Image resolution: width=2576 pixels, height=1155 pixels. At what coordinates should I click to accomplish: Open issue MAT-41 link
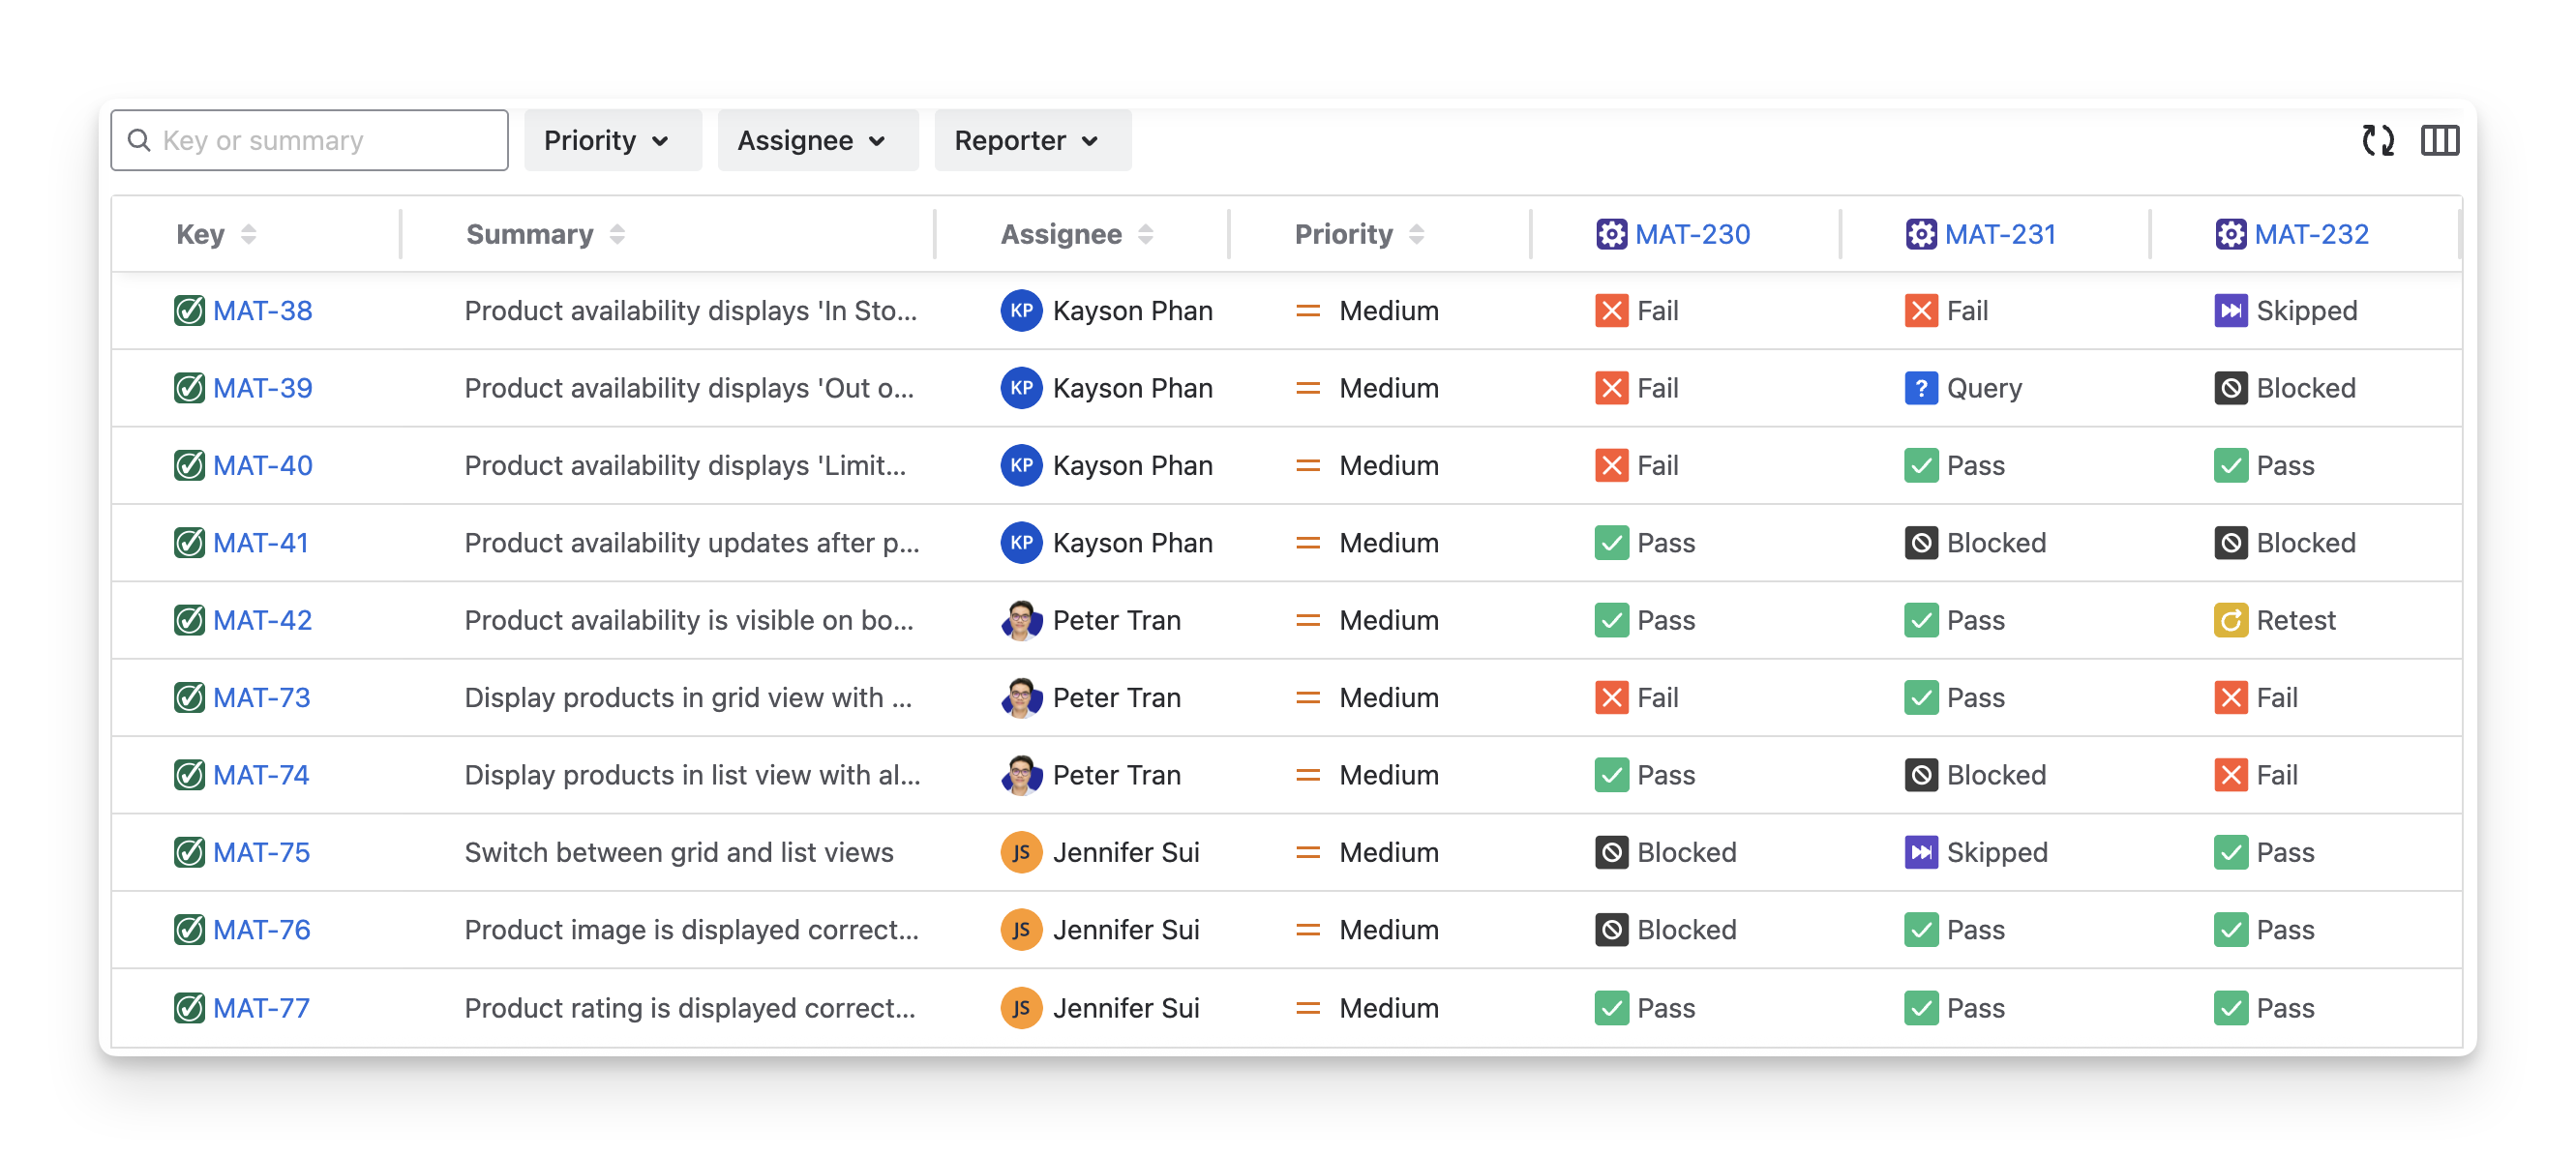[x=260, y=543]
